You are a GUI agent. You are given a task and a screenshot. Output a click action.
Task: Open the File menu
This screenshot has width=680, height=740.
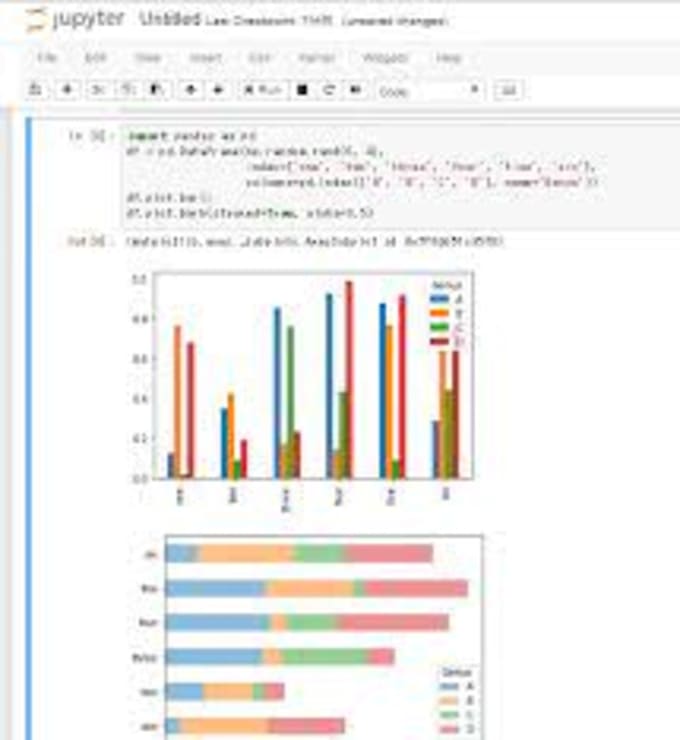click(47, 58)
